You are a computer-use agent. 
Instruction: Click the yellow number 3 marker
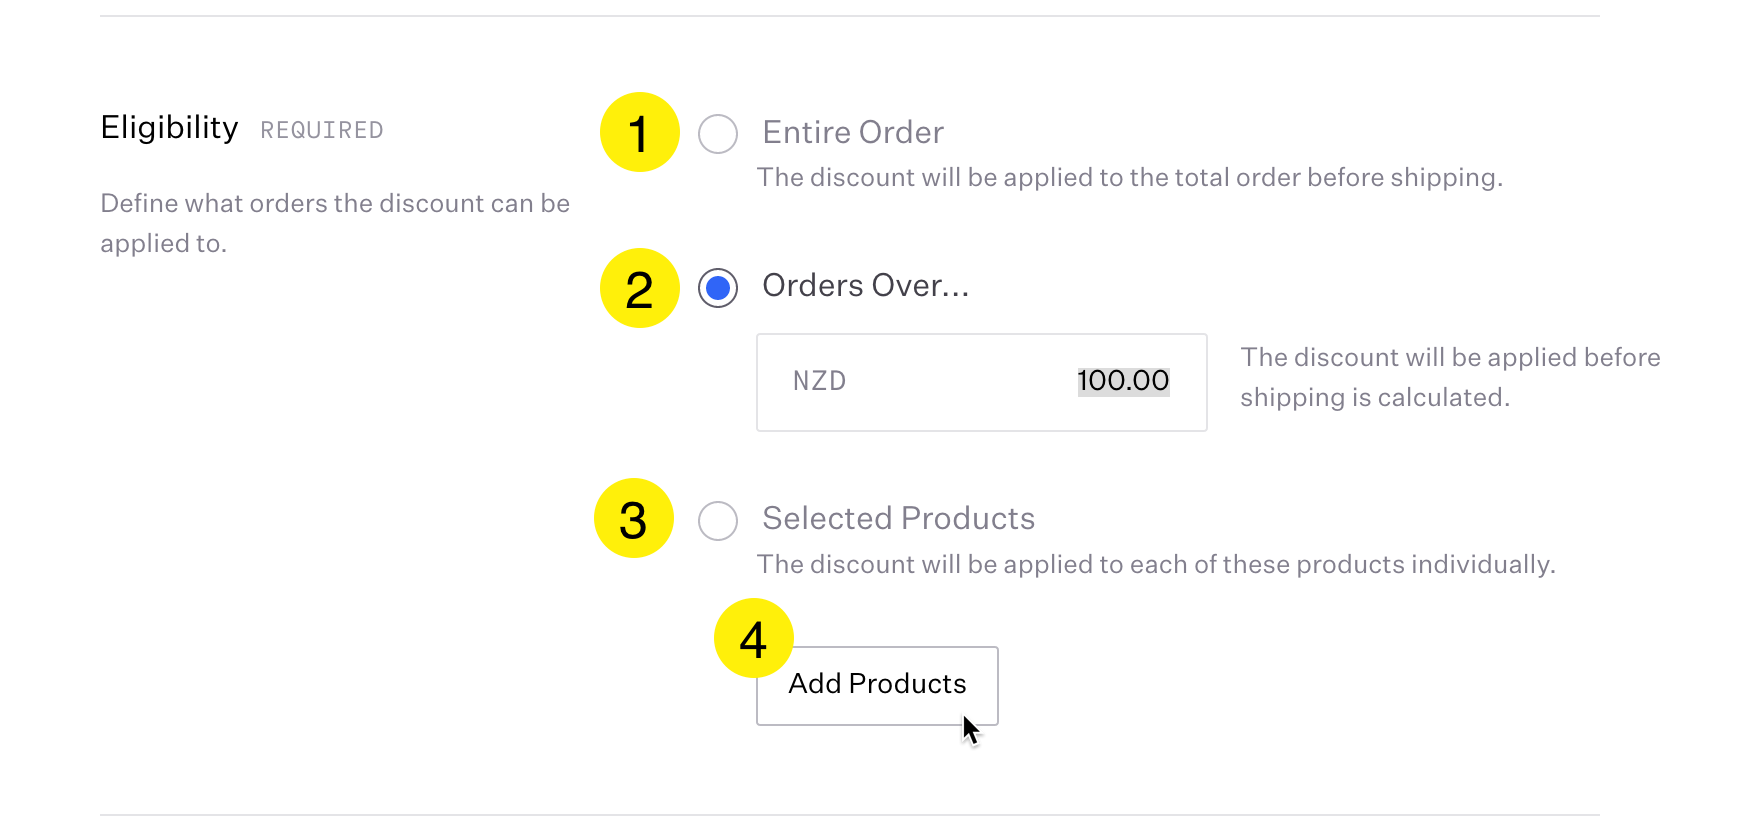pos(634,518)
